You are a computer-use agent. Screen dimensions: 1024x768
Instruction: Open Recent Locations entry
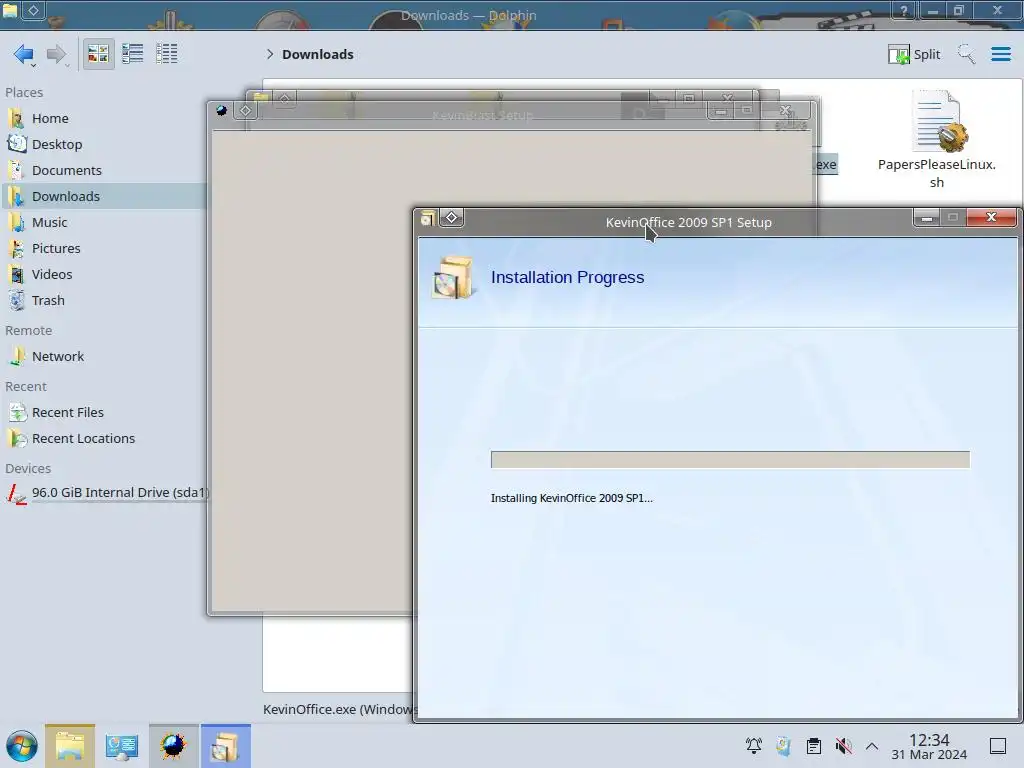click(104, 439)
